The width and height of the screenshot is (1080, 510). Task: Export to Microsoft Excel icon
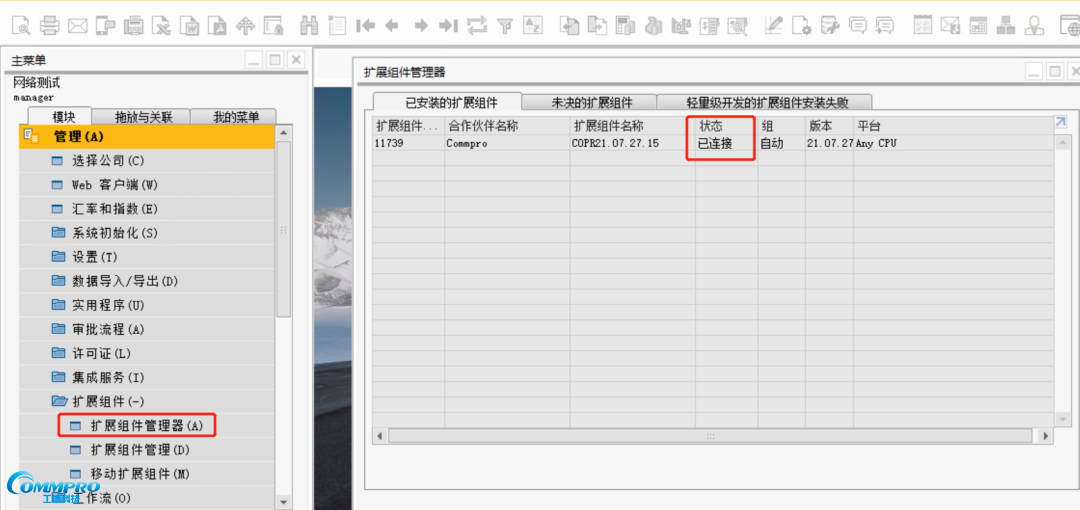click(161, 25)
